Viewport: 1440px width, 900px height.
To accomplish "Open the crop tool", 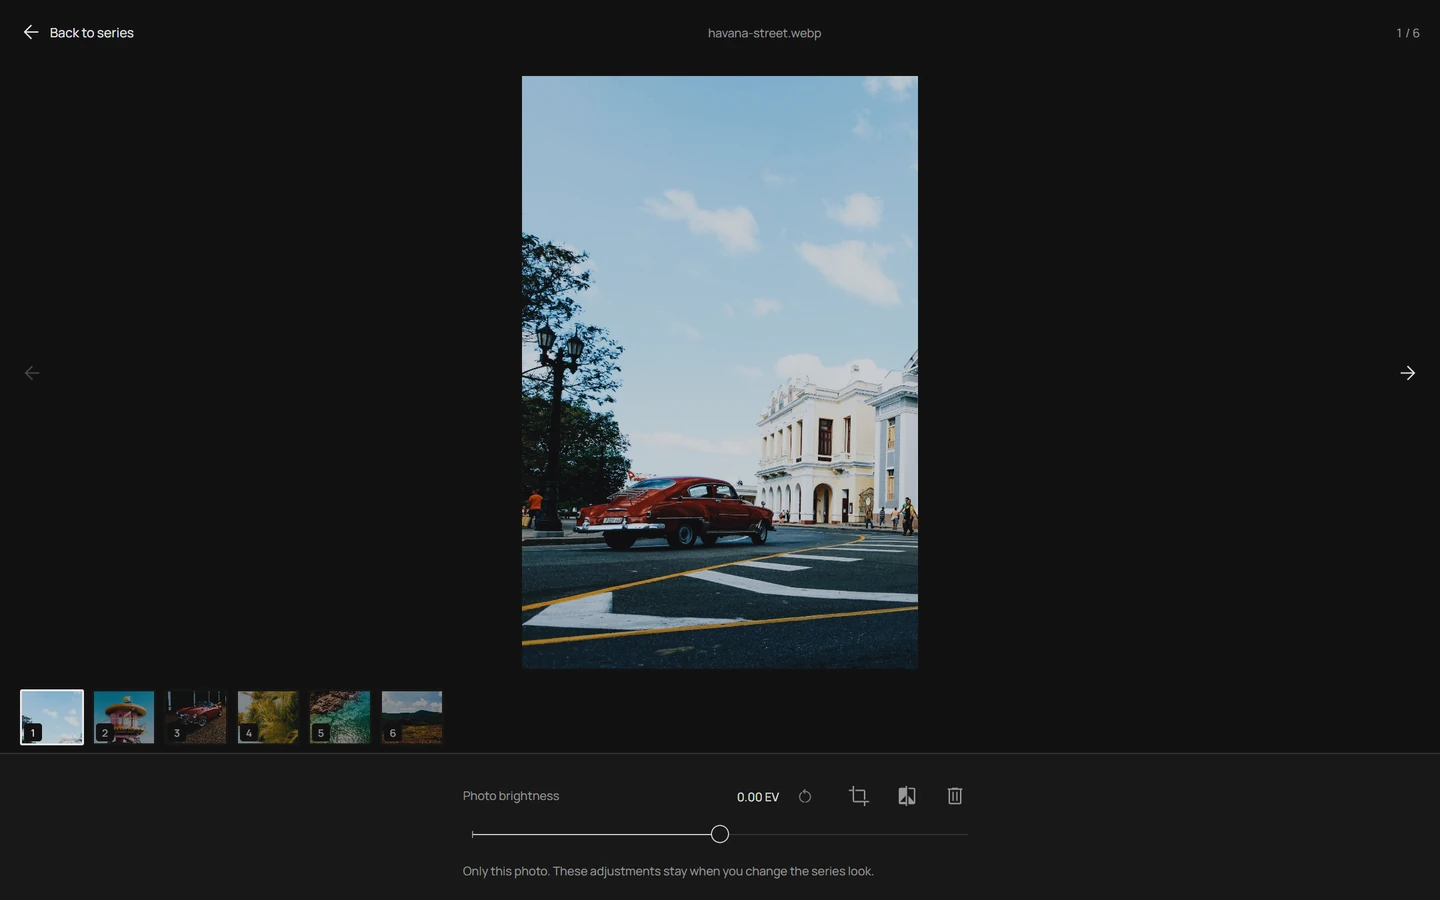I will coord(859,796).
